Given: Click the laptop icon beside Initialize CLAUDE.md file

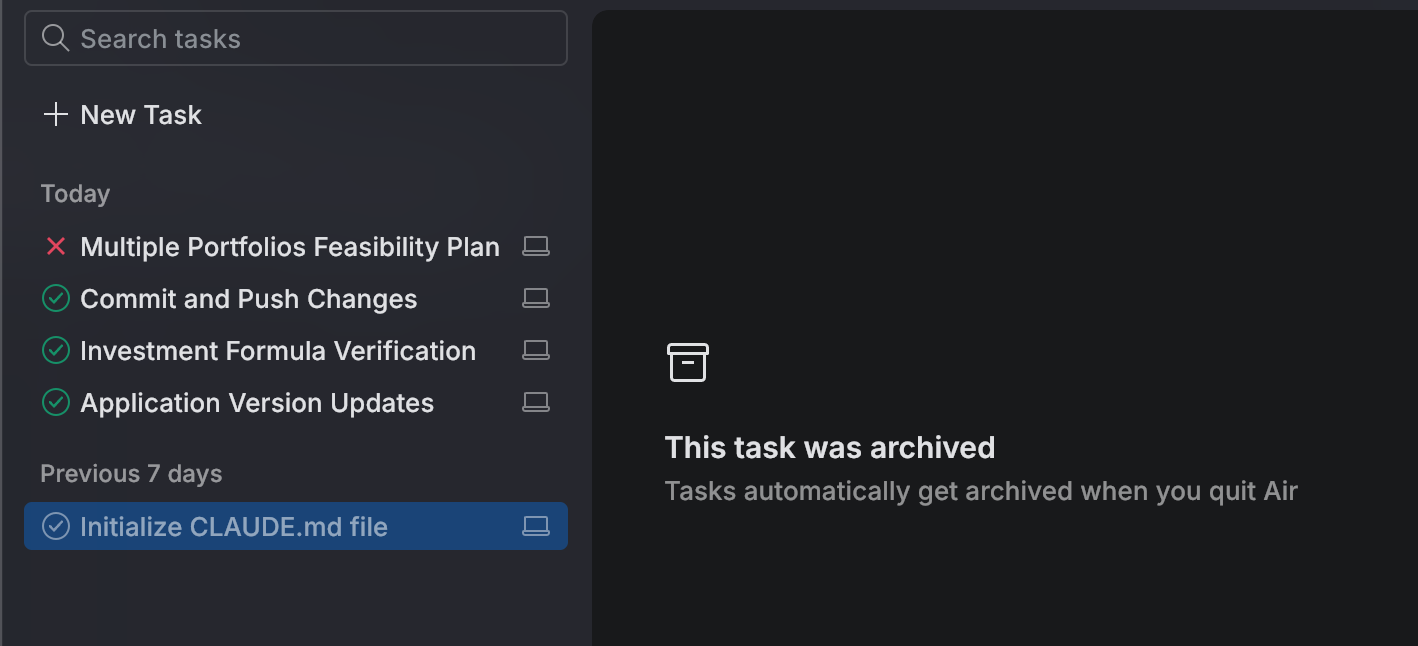Looking at the screenshot, I should coord(535,526).
